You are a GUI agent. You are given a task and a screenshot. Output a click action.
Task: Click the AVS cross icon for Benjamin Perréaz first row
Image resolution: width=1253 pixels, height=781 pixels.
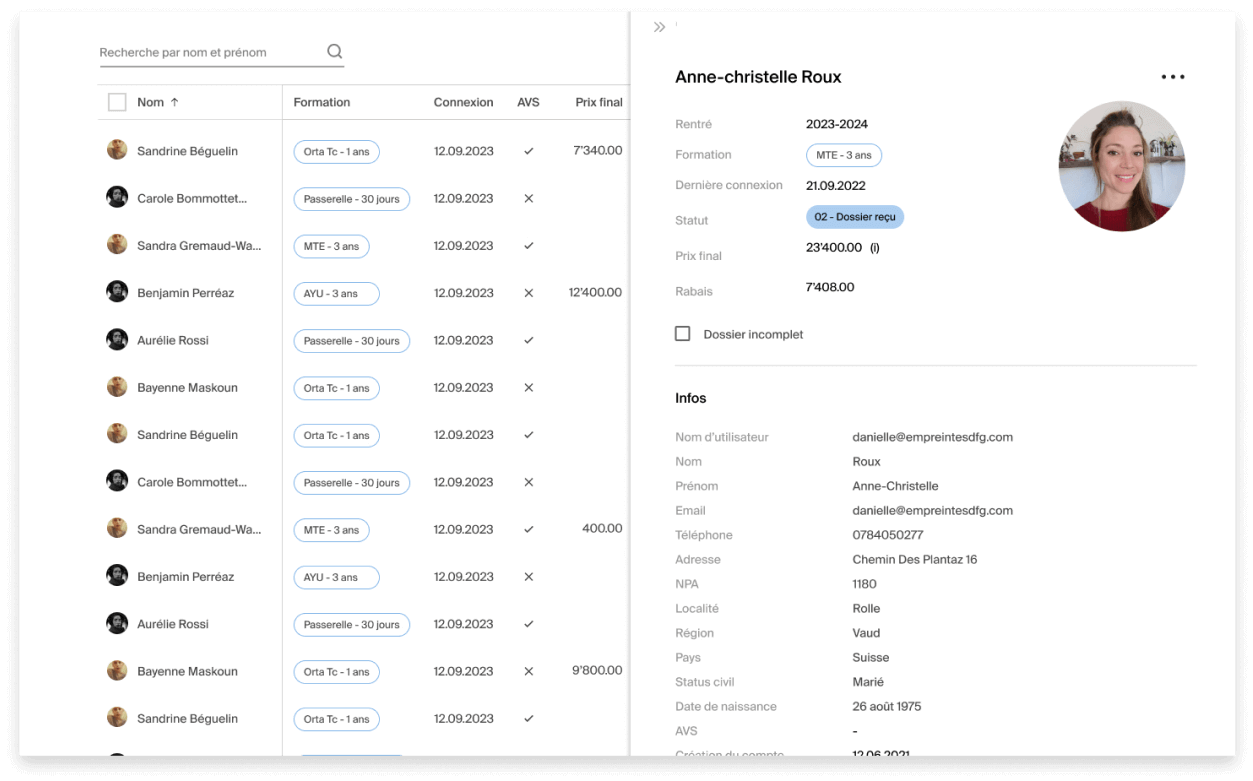[529, 293]
